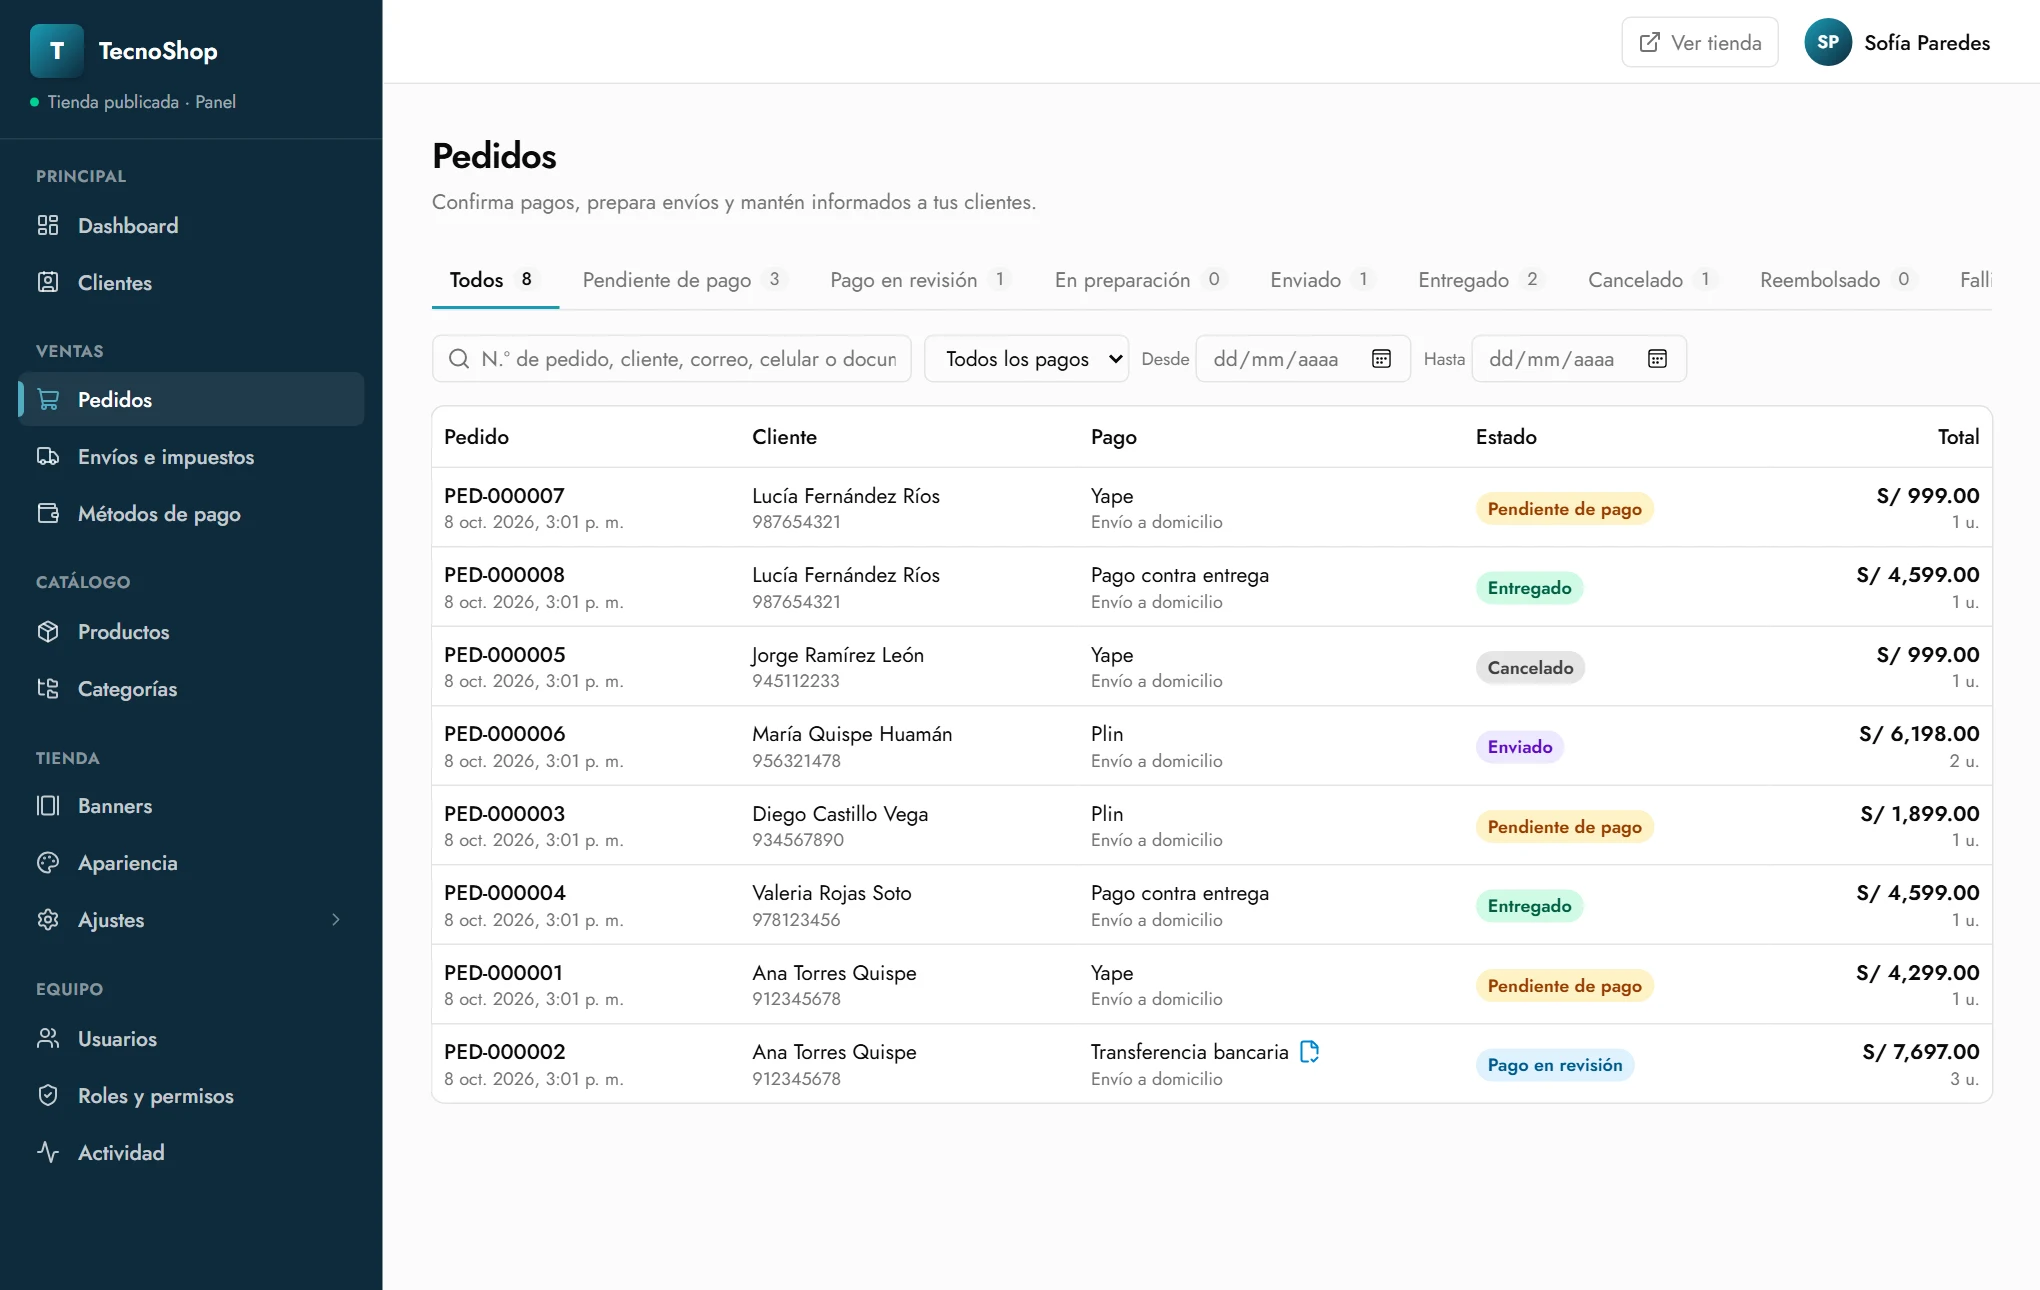Click the Pago en revisión status badge

pos(1554,1065)
